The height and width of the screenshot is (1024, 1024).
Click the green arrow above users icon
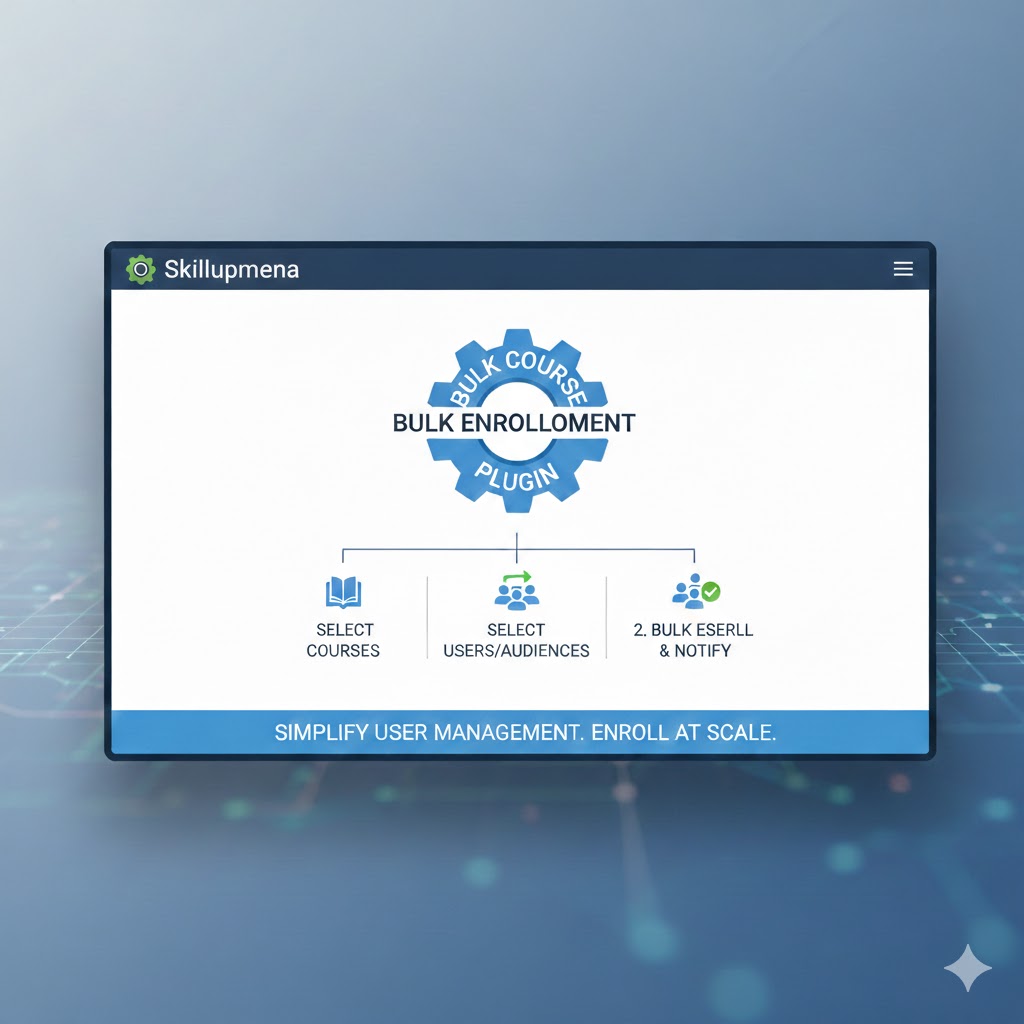516,577
